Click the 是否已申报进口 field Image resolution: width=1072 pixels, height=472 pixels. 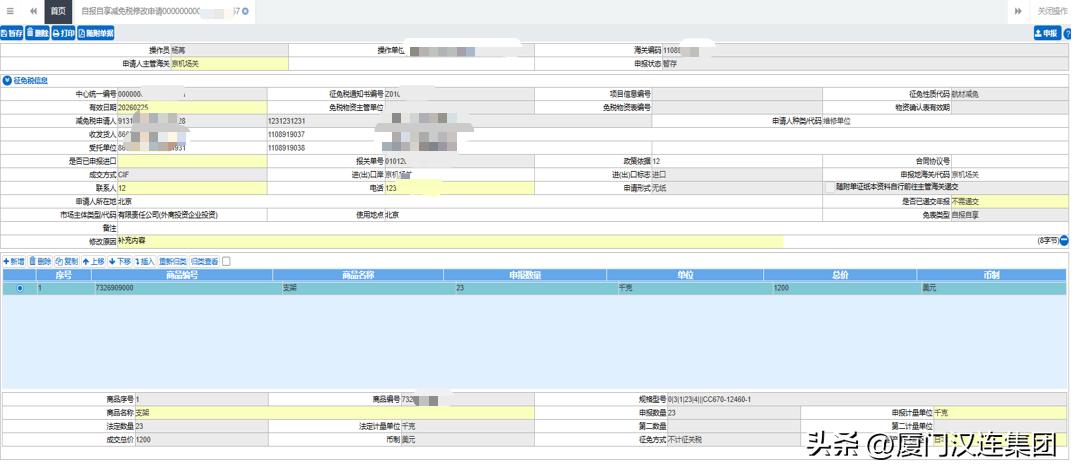pyautogui.click(x=192, y=161)
